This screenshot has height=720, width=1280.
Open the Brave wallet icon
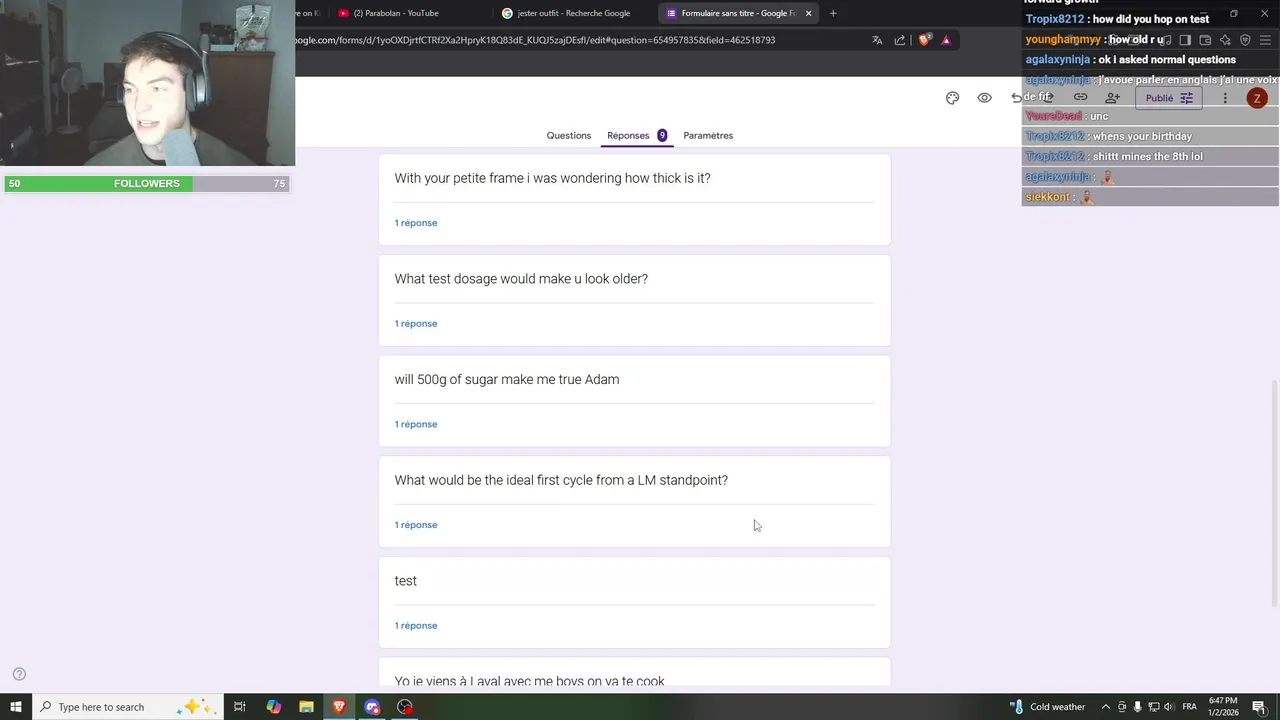tap(1205, 40)
